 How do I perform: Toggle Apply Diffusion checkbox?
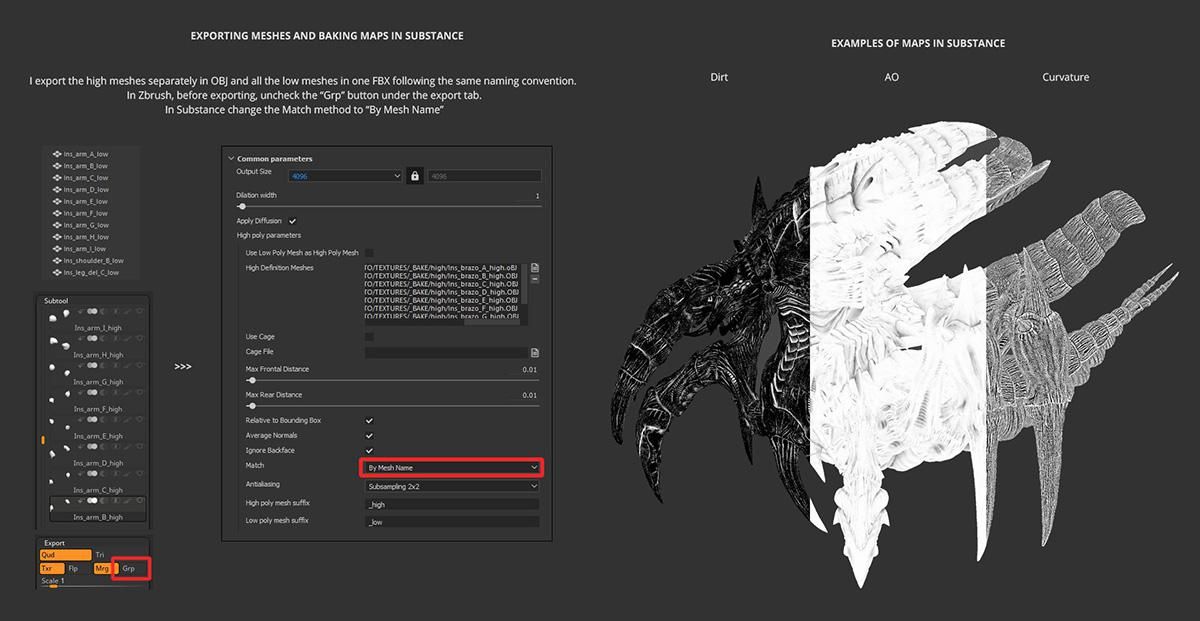coord(292,220)
